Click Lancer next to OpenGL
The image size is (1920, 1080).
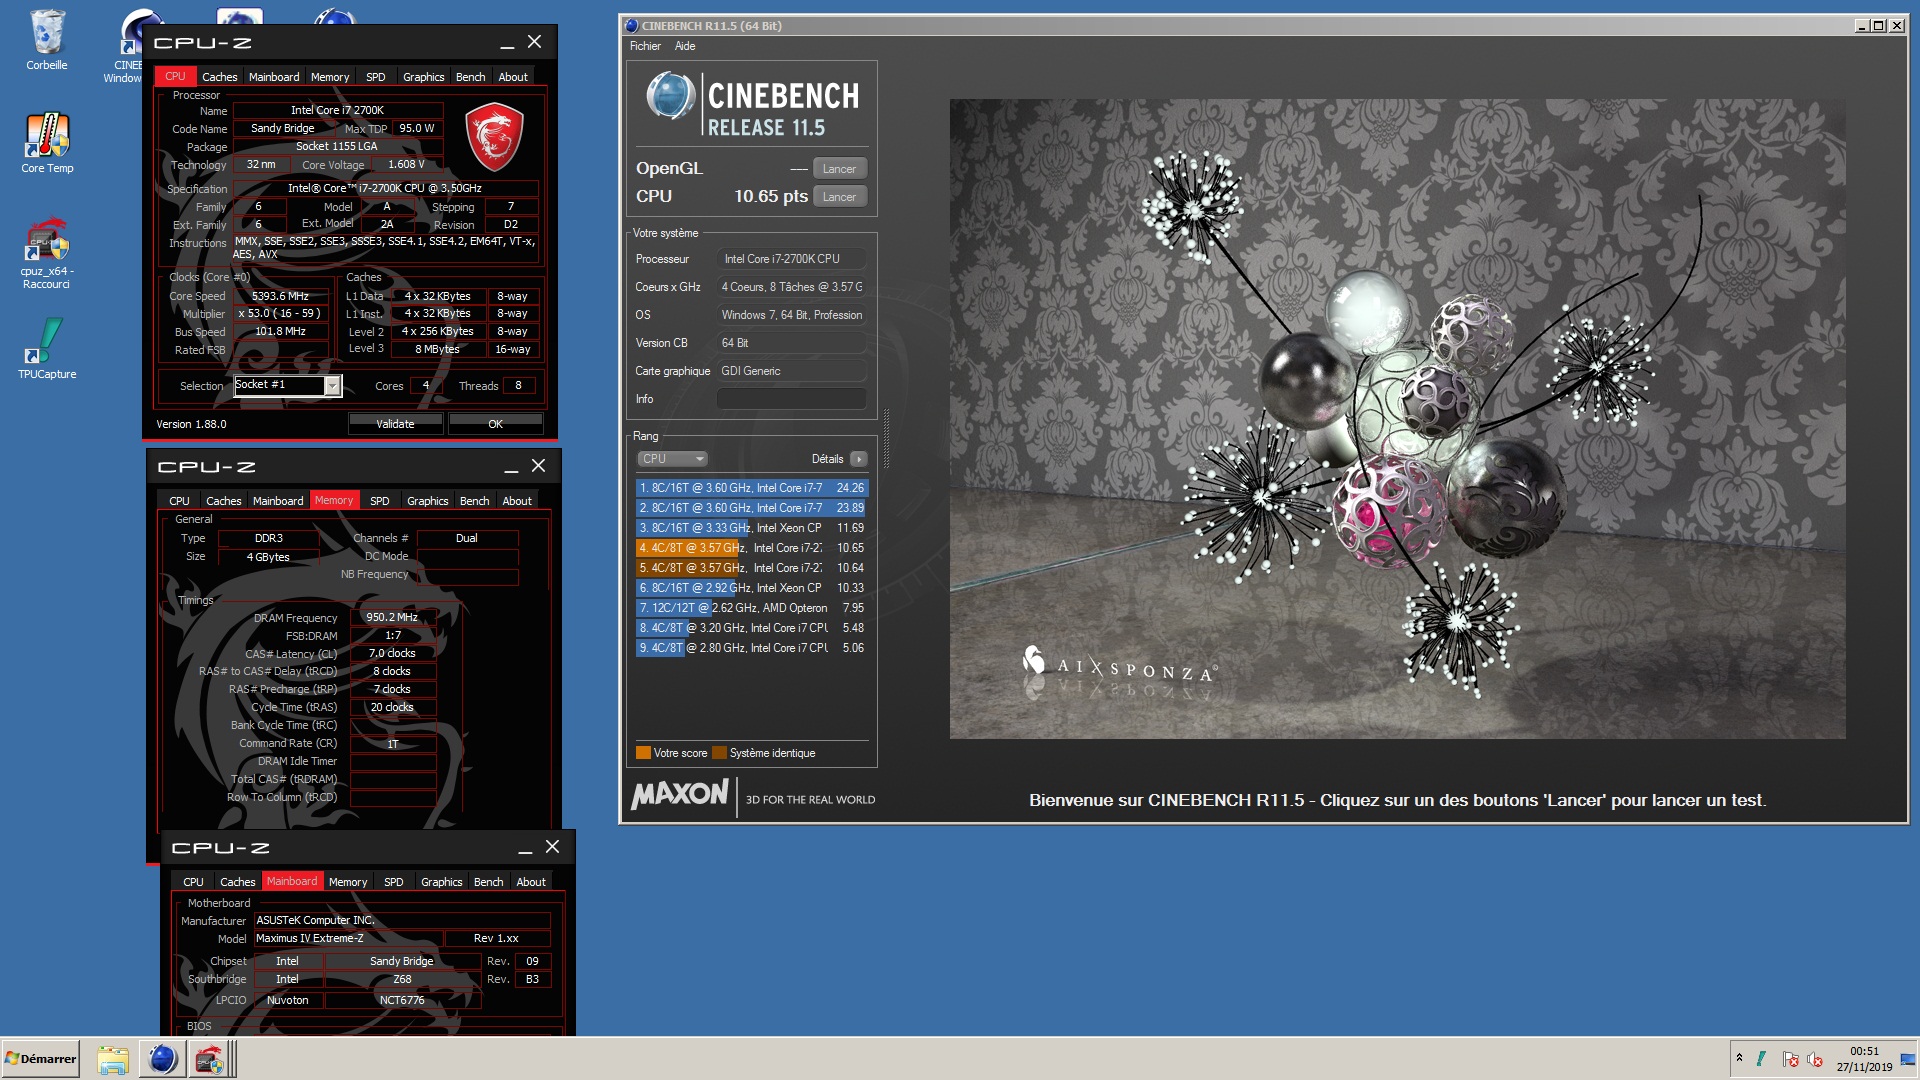click(839, 169)
